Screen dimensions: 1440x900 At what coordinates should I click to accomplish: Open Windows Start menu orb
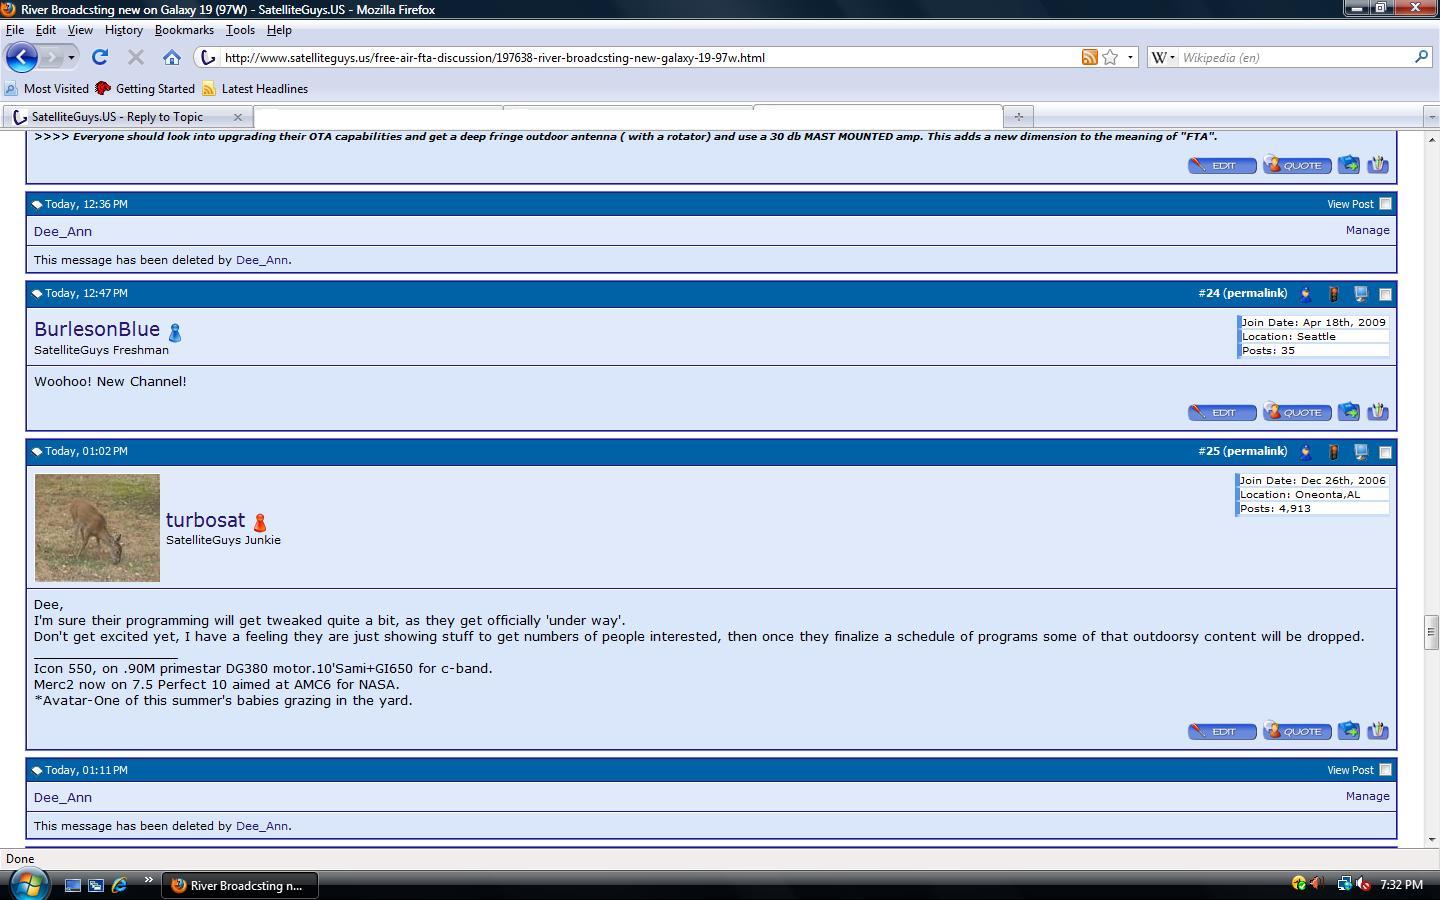point(28,884)
